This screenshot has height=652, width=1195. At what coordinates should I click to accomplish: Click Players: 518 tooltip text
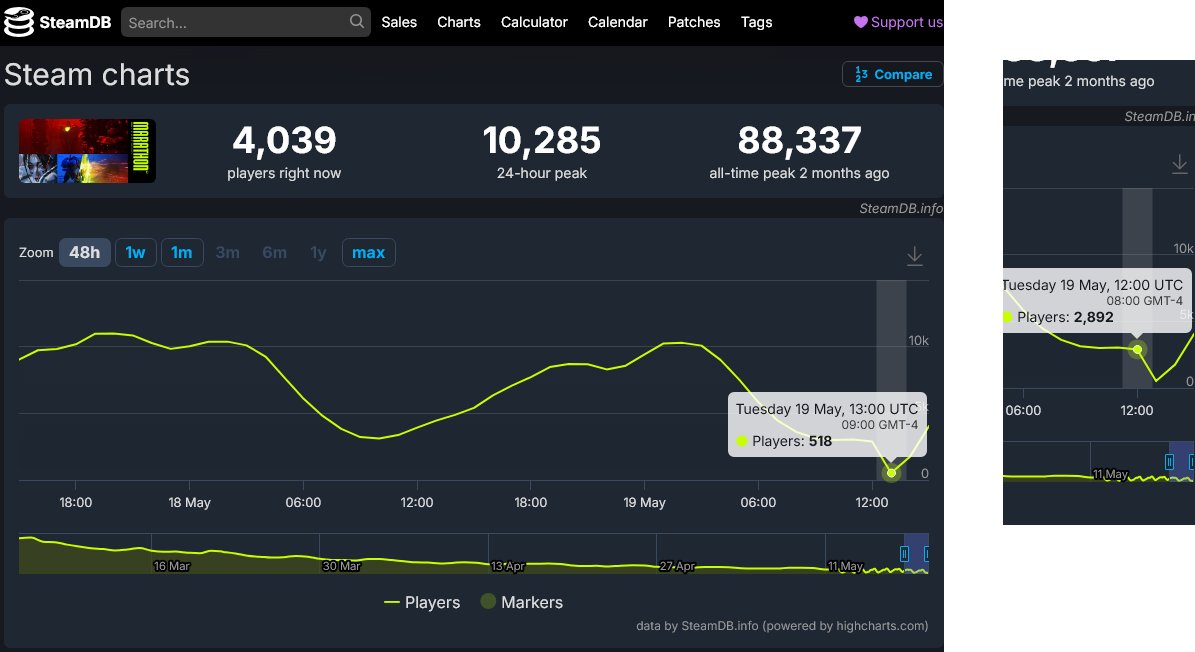[x=792, y=441]
